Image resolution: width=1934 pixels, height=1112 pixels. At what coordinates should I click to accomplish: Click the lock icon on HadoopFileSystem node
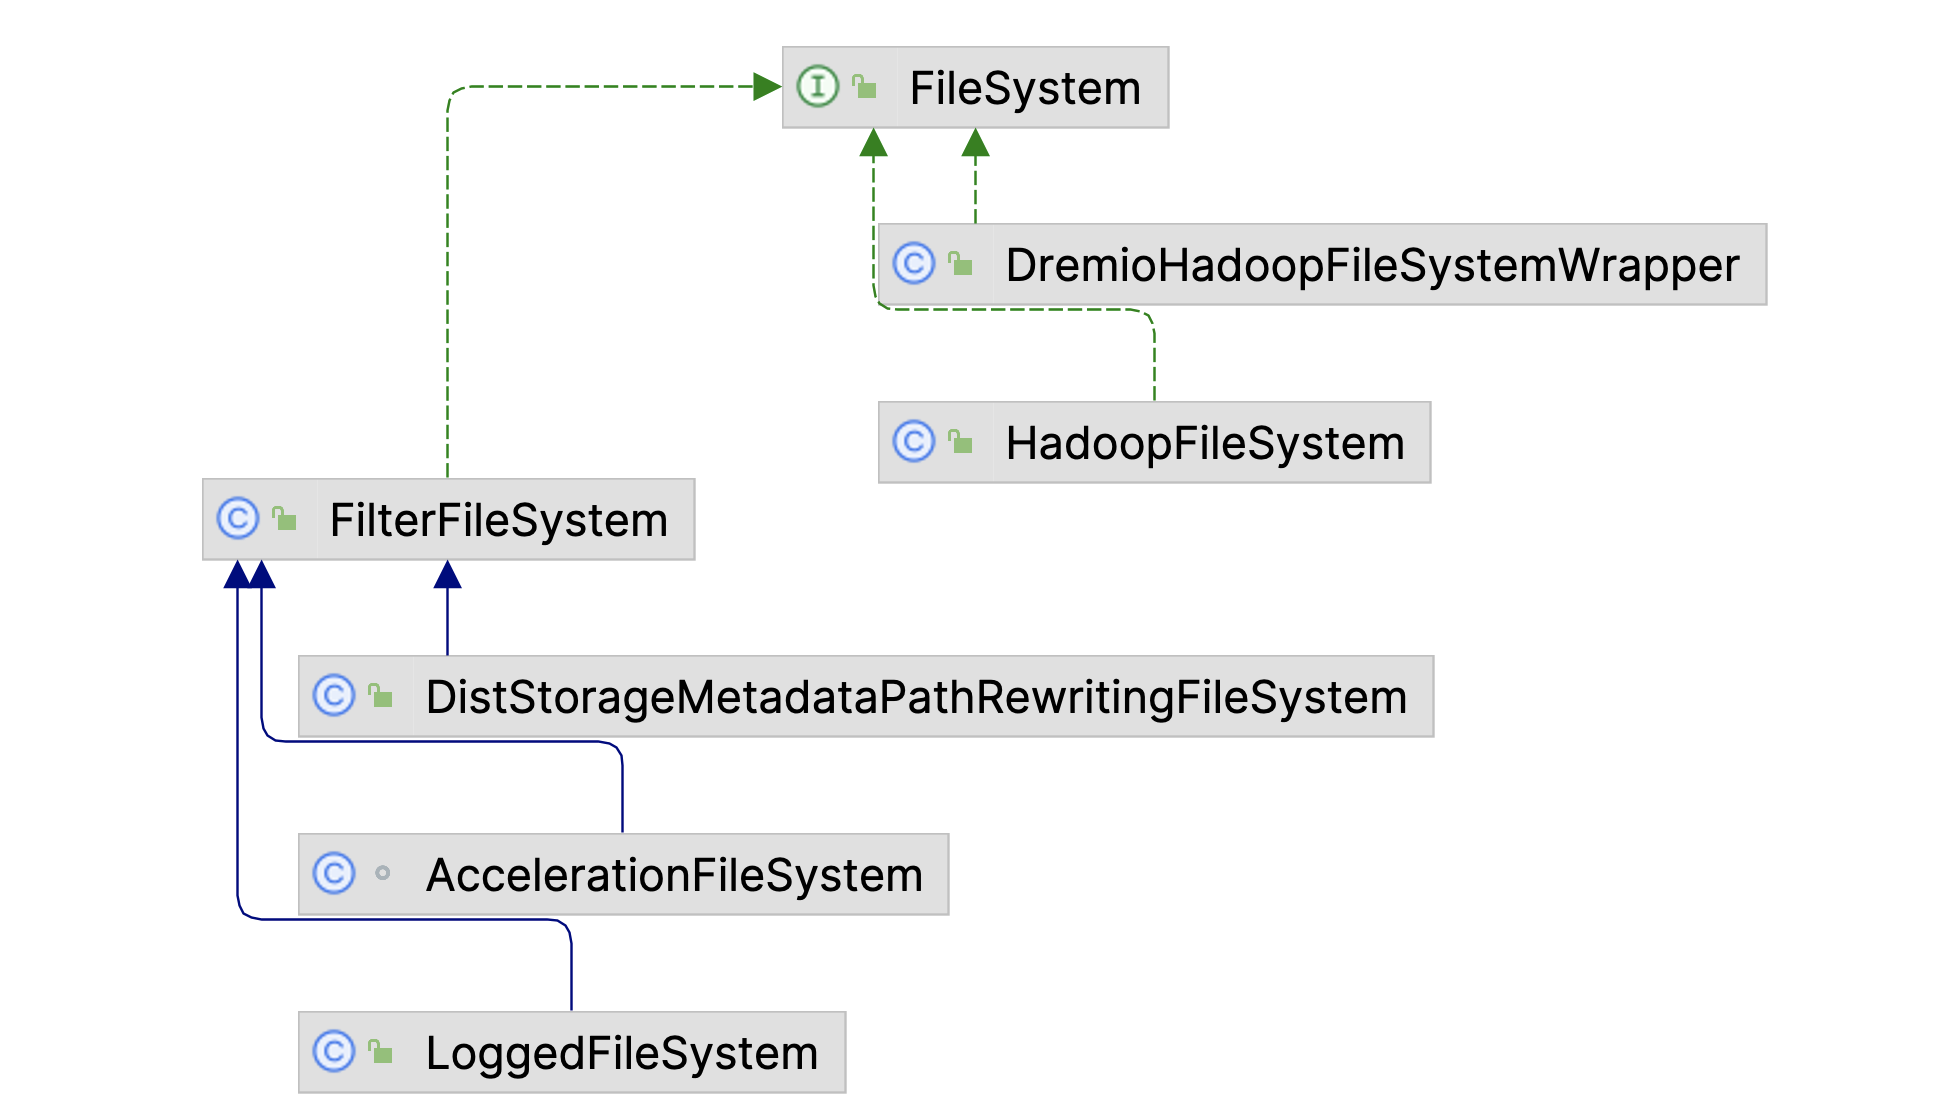pyautogui.click(x=960, y=442)
